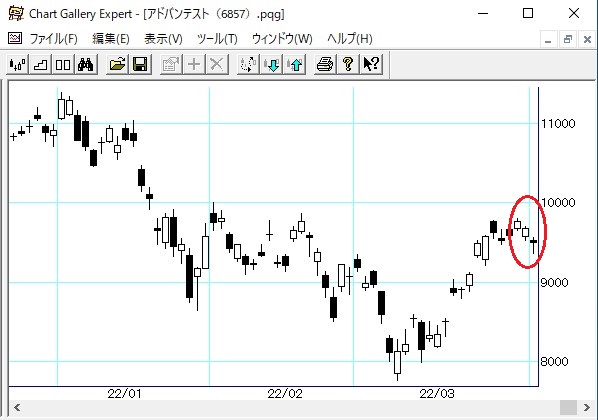
Task: Click the Chart Gallery app title icon
Action: click(16, 13)
